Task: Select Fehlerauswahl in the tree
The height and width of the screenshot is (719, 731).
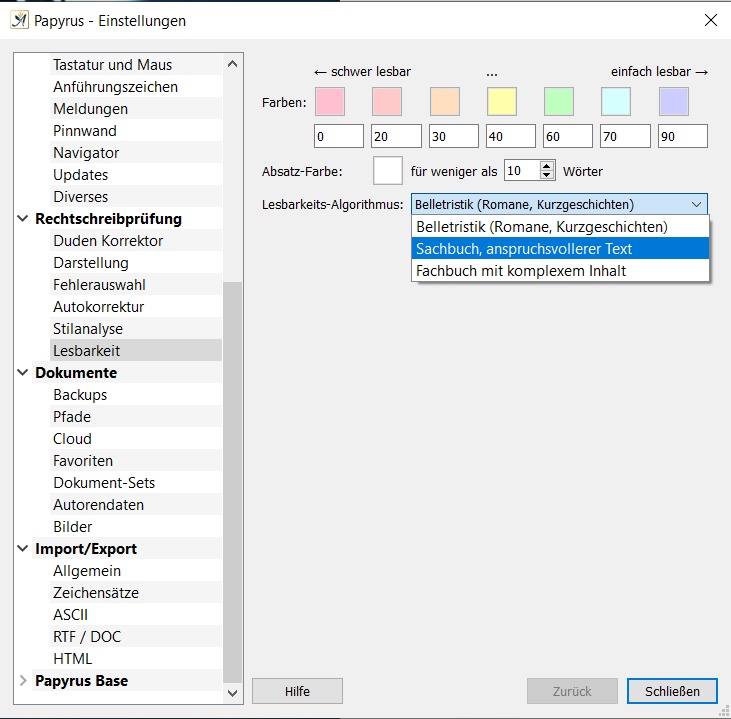Action: pyautogui.click(x=136, y=284)
